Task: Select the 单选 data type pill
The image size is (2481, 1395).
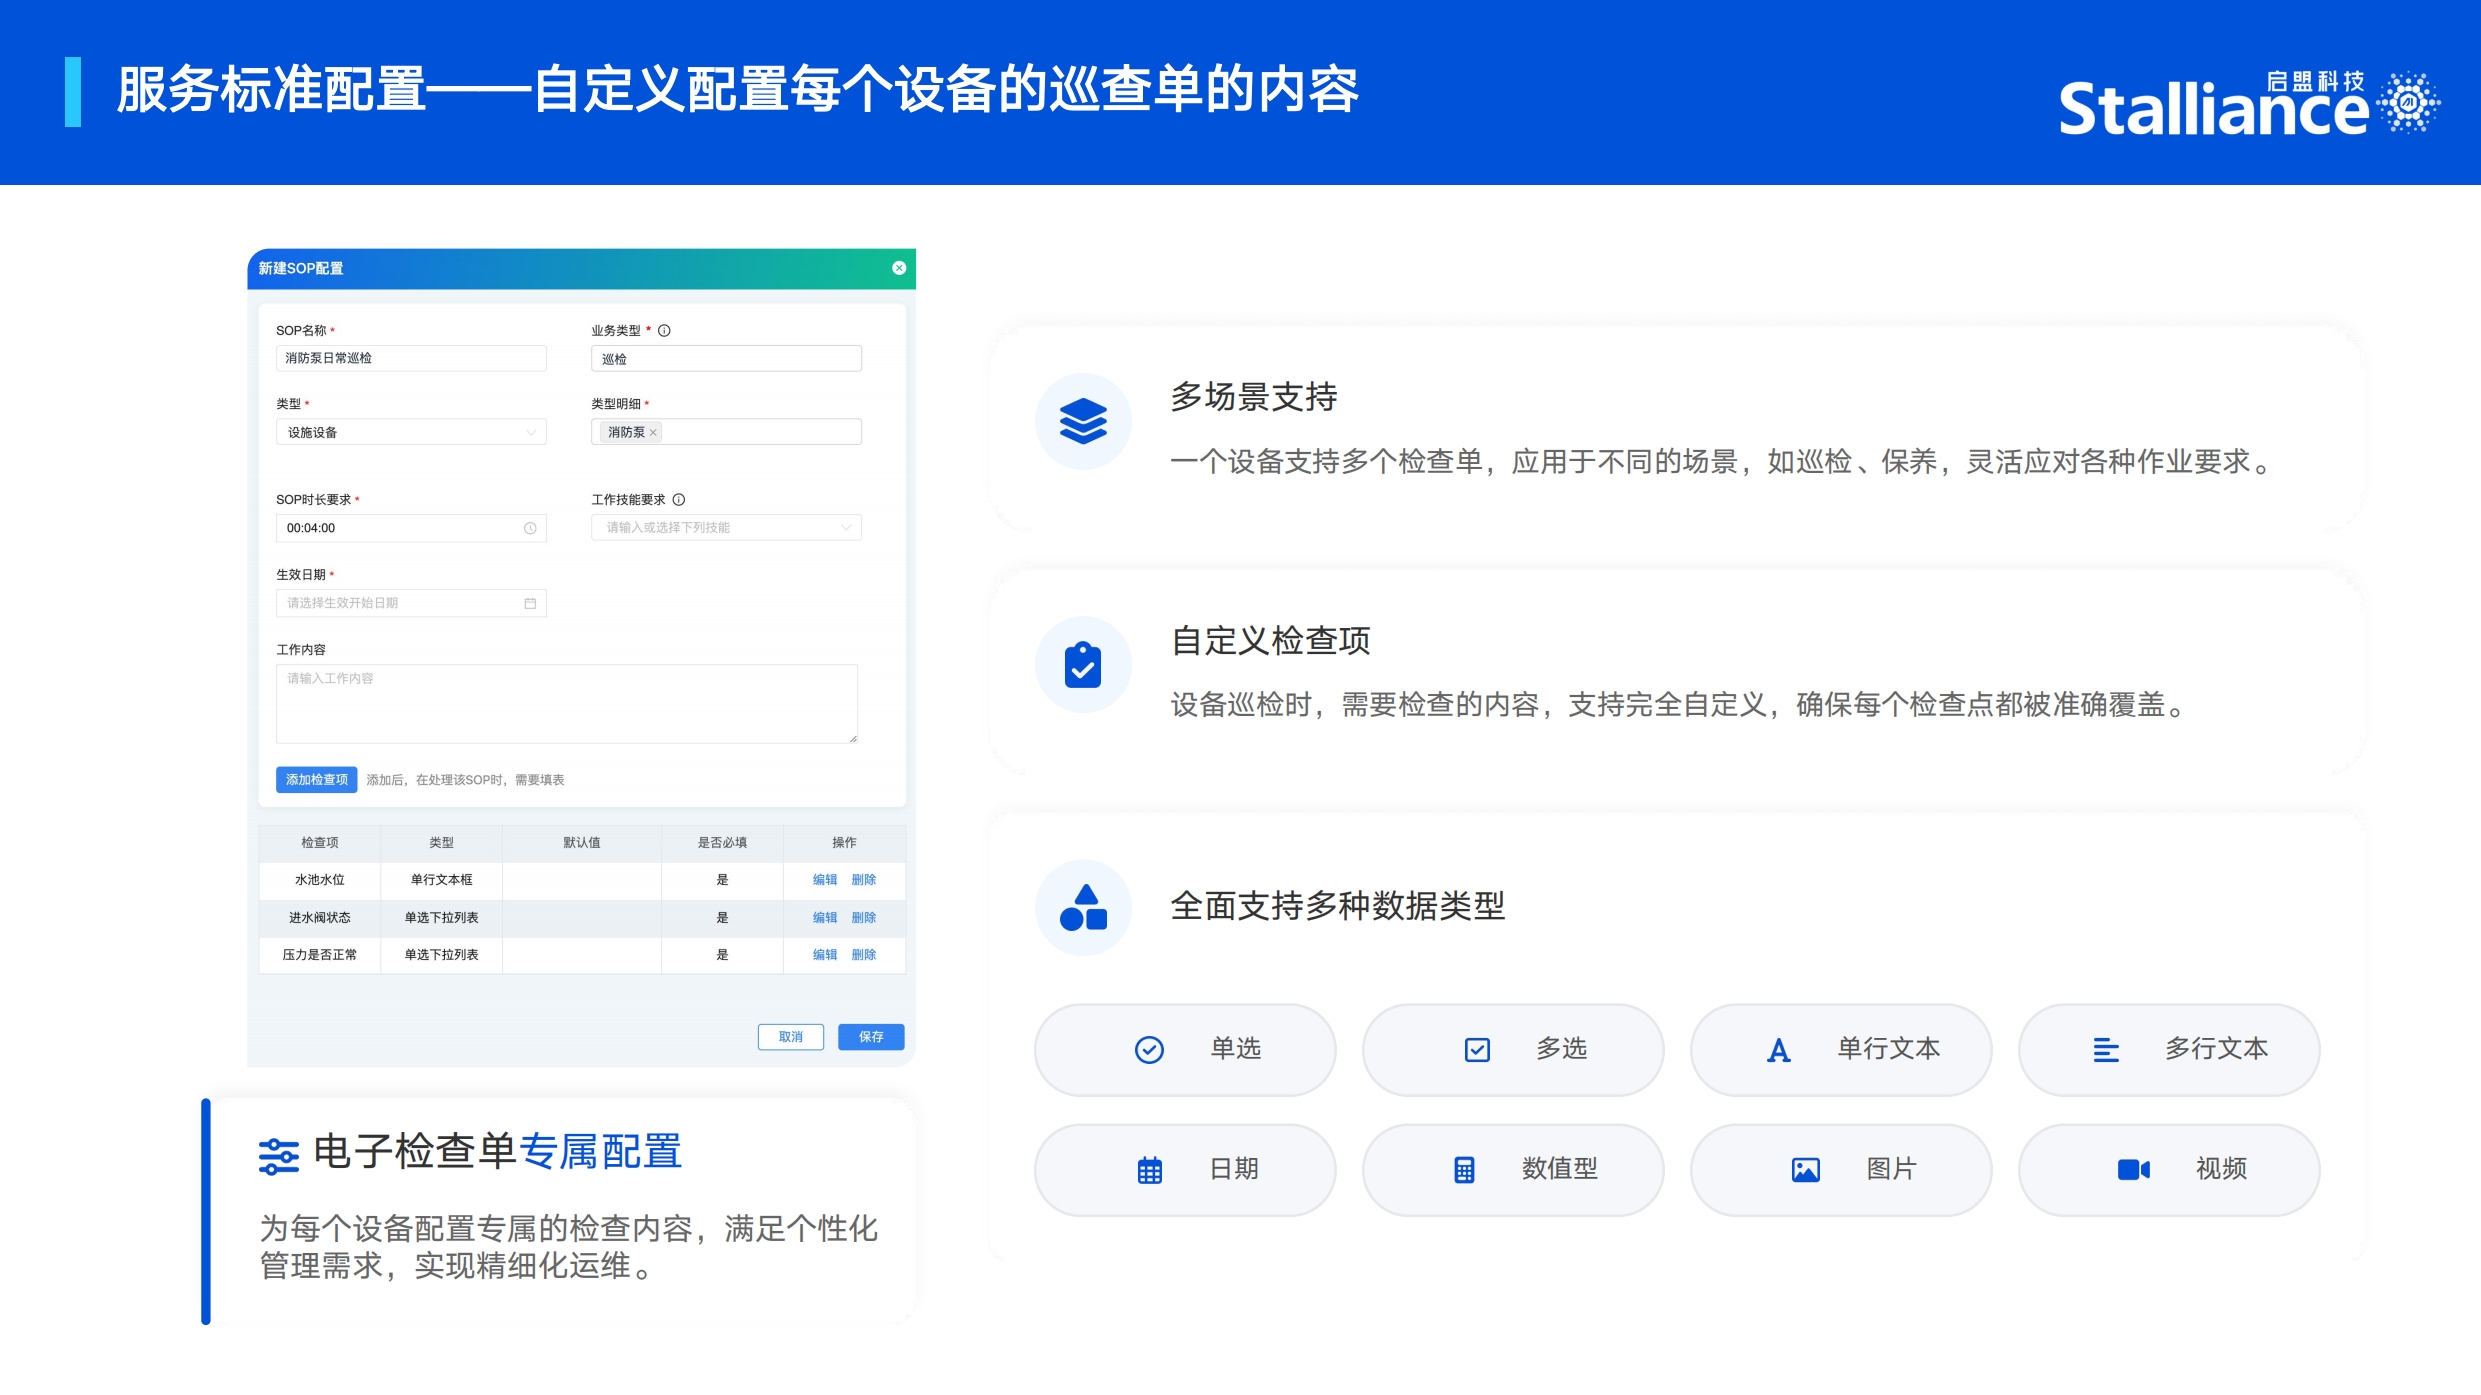Action: click(x=1185, y=1049)
